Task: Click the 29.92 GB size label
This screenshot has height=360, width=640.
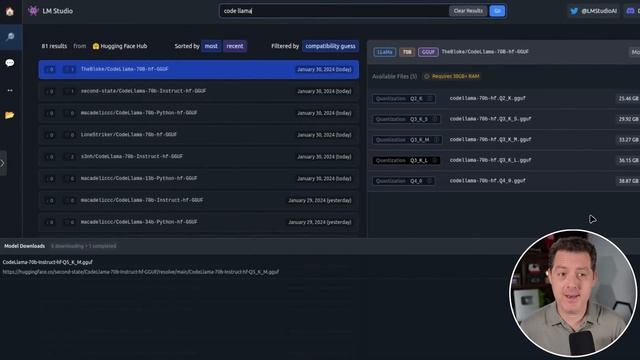Action: point(628,119)
